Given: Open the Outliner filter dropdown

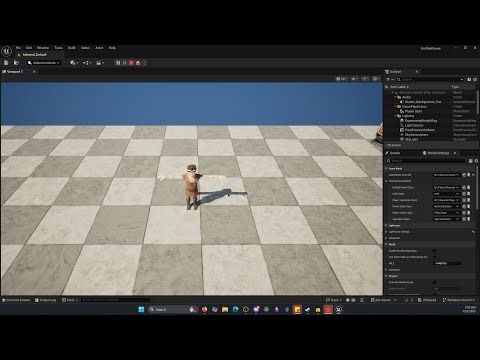Looking at the screenshot, I should pos(389,79).
